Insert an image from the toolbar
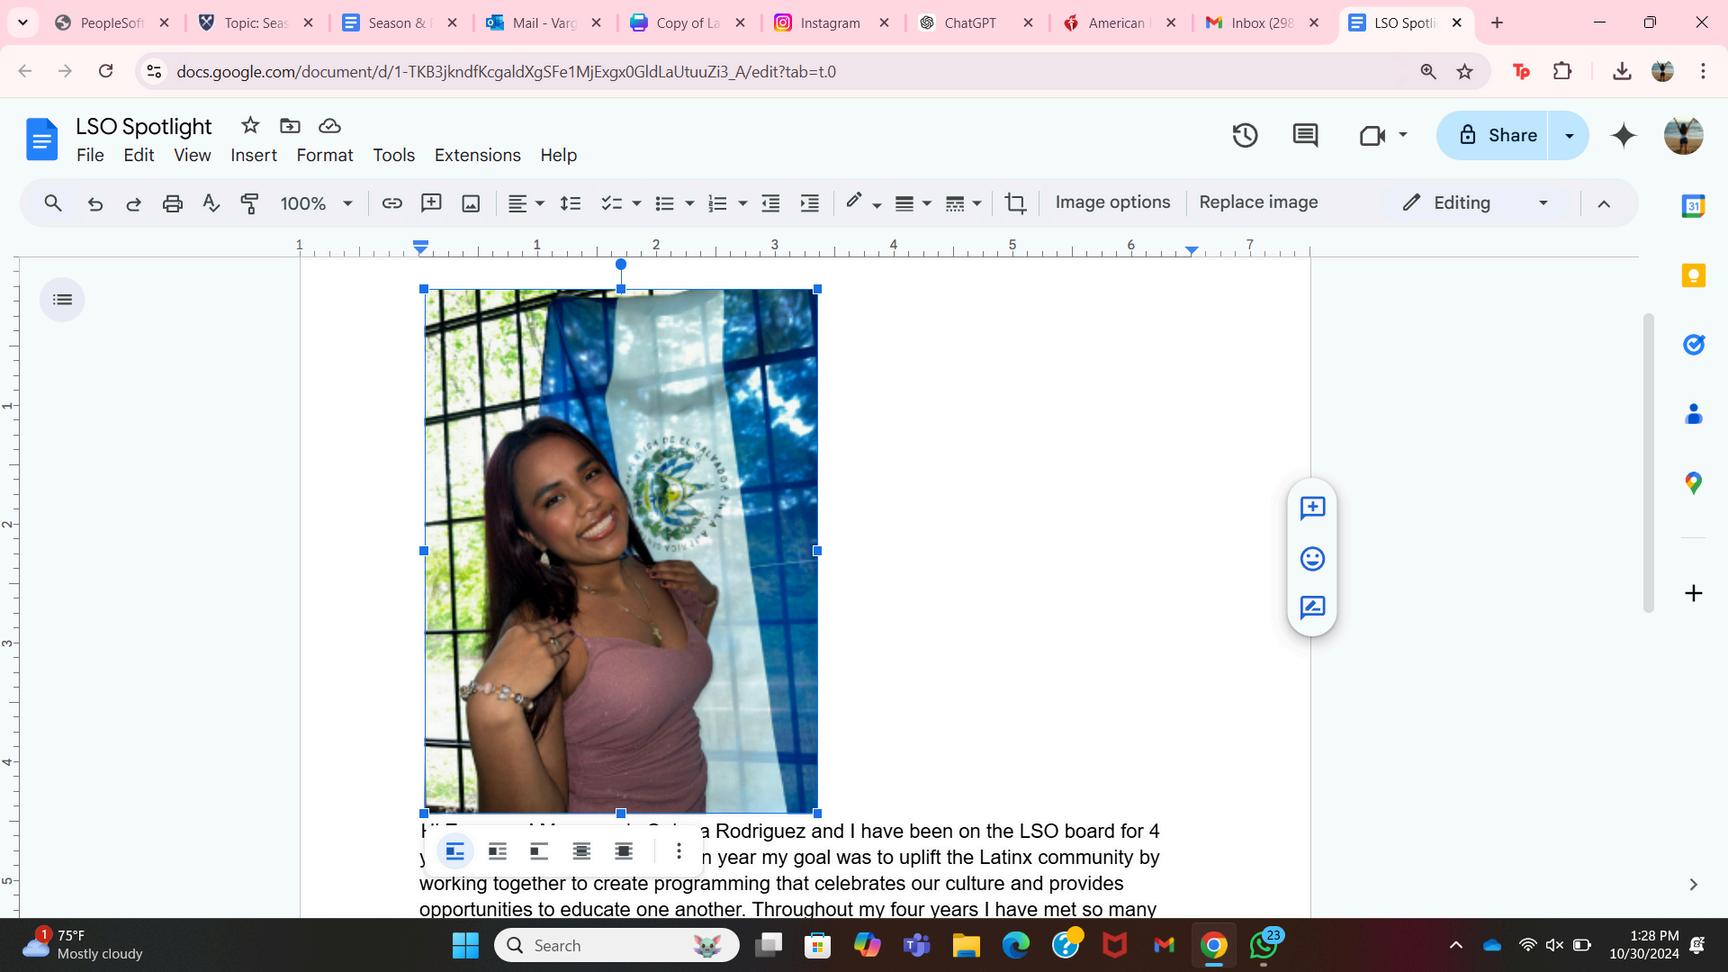The width and height of the screenshot is (1728, 972). click(470, 203)
